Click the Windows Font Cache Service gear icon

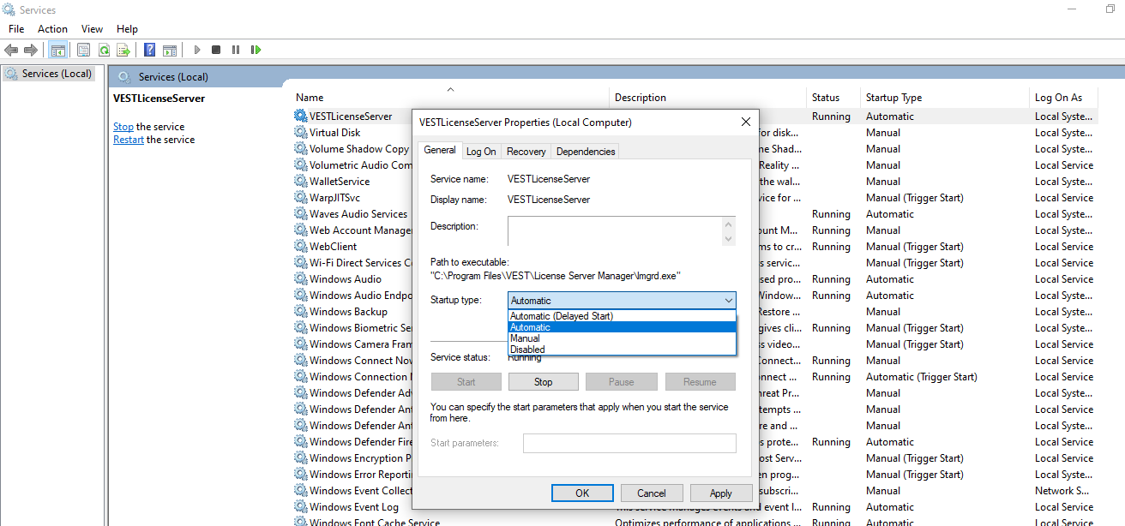(x=301, y=522)
